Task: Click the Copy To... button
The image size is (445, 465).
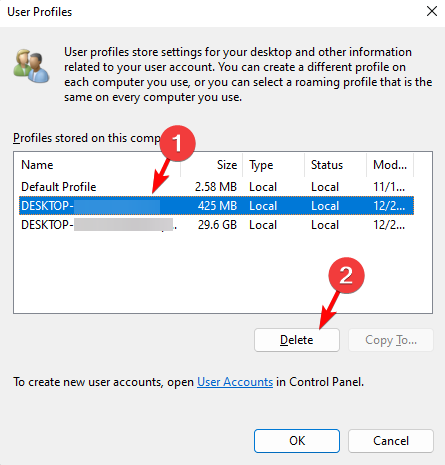Action: (391, 340)
